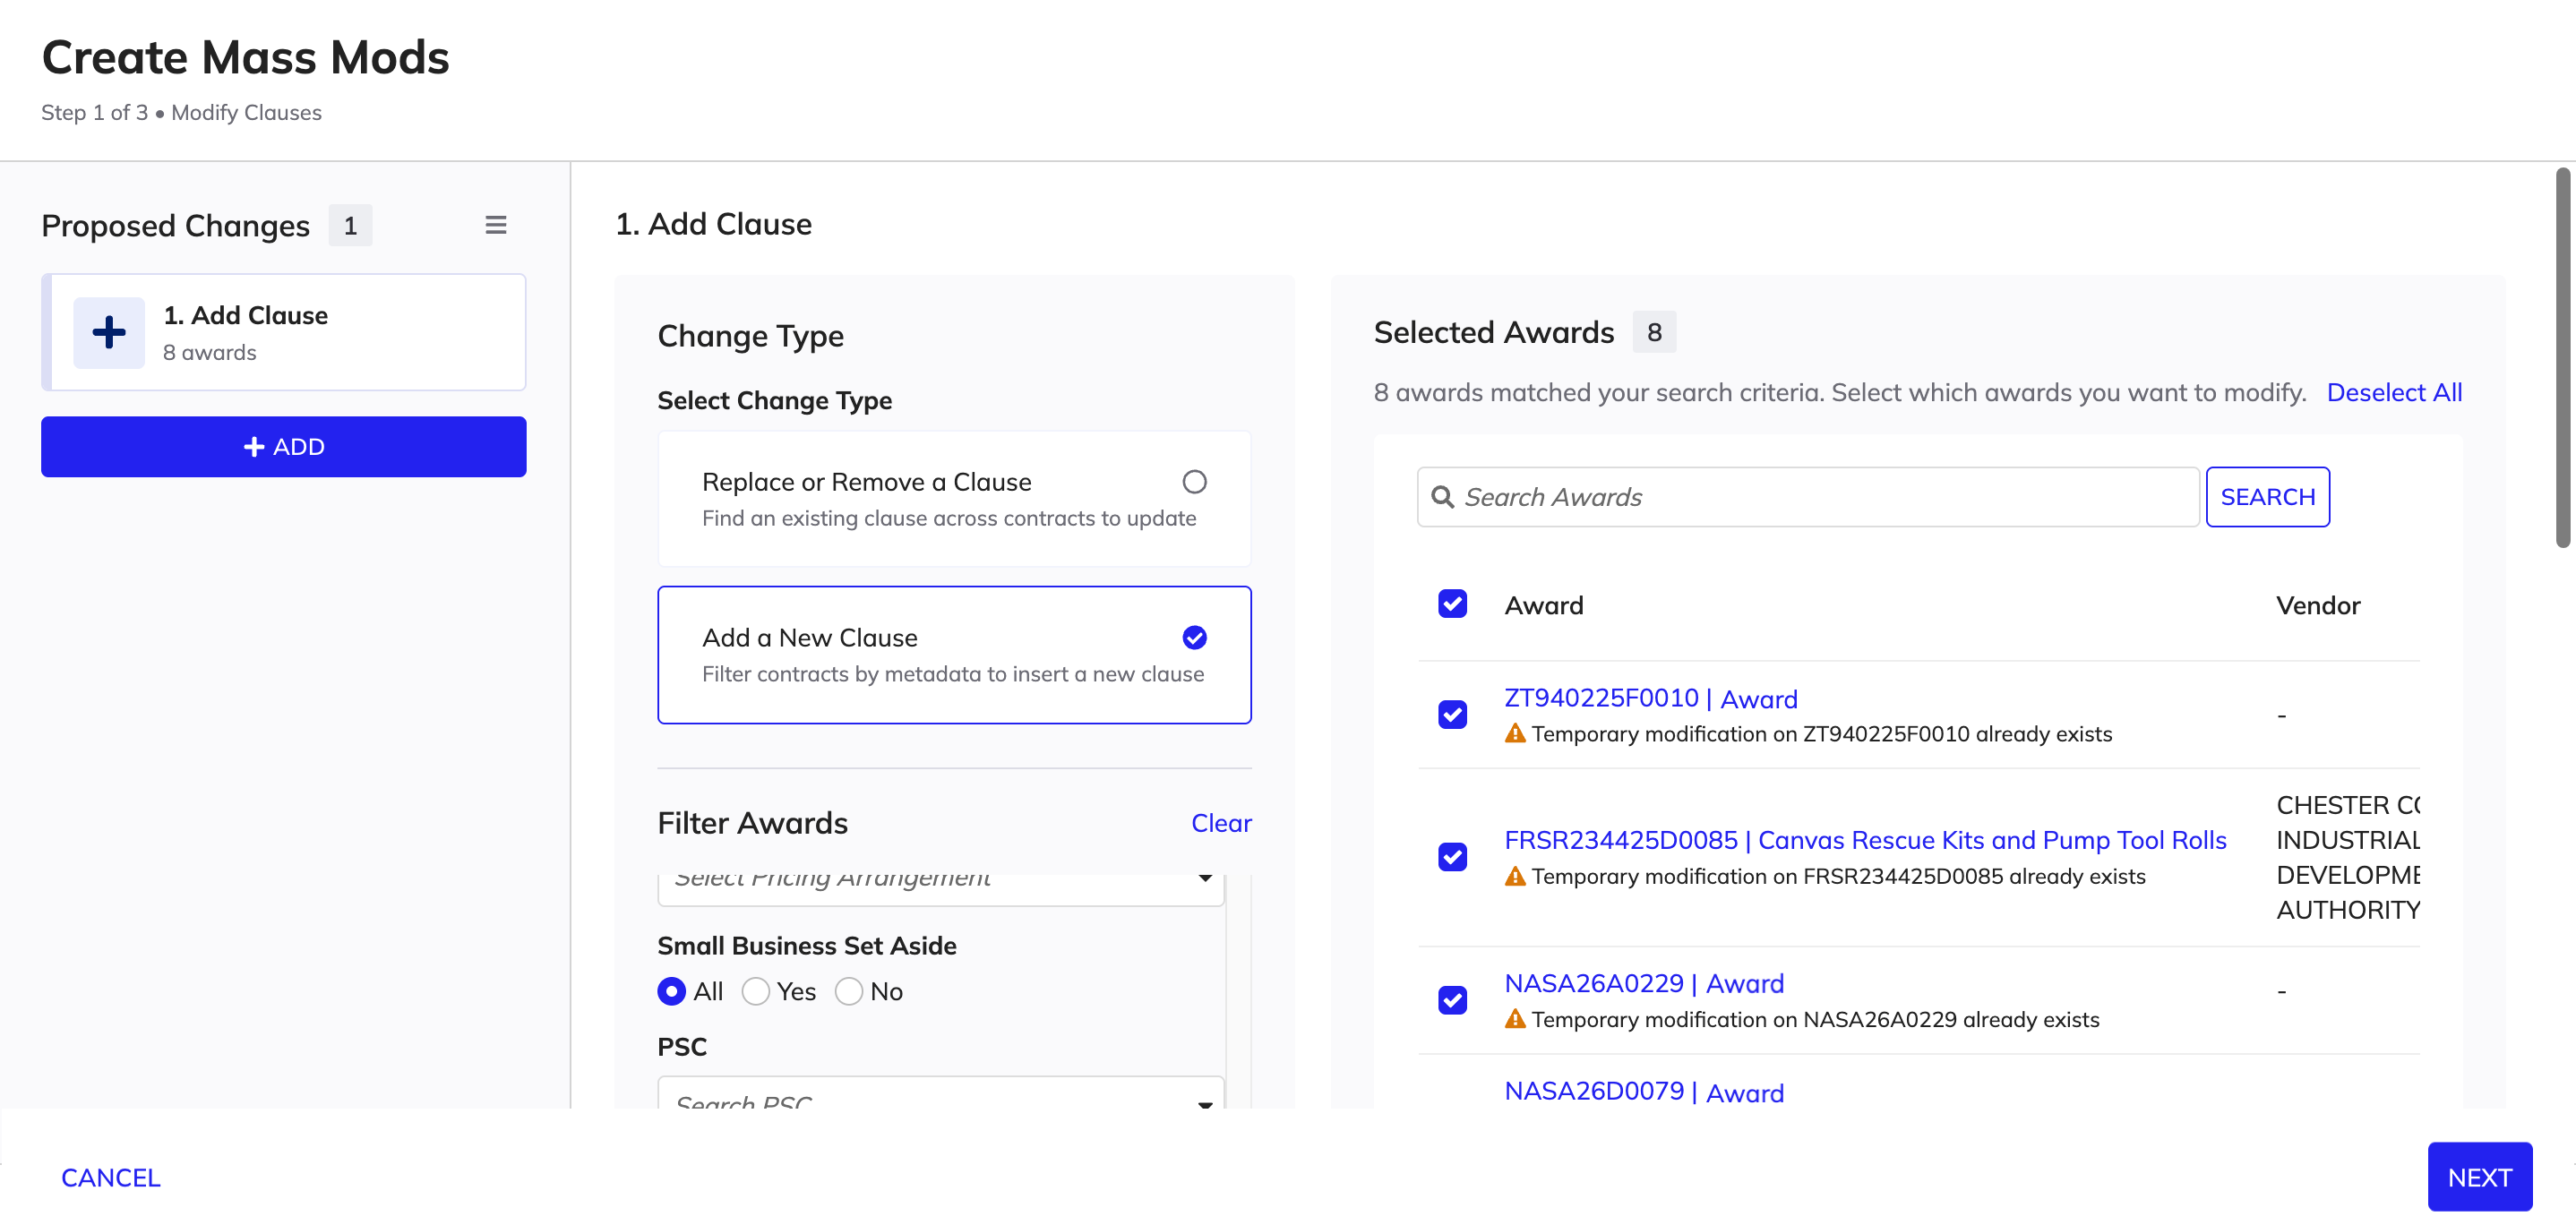Click warning icon under ZT940225F0010 award
Viewport: 2576px width, 1225px height.
pos(1515,733)
